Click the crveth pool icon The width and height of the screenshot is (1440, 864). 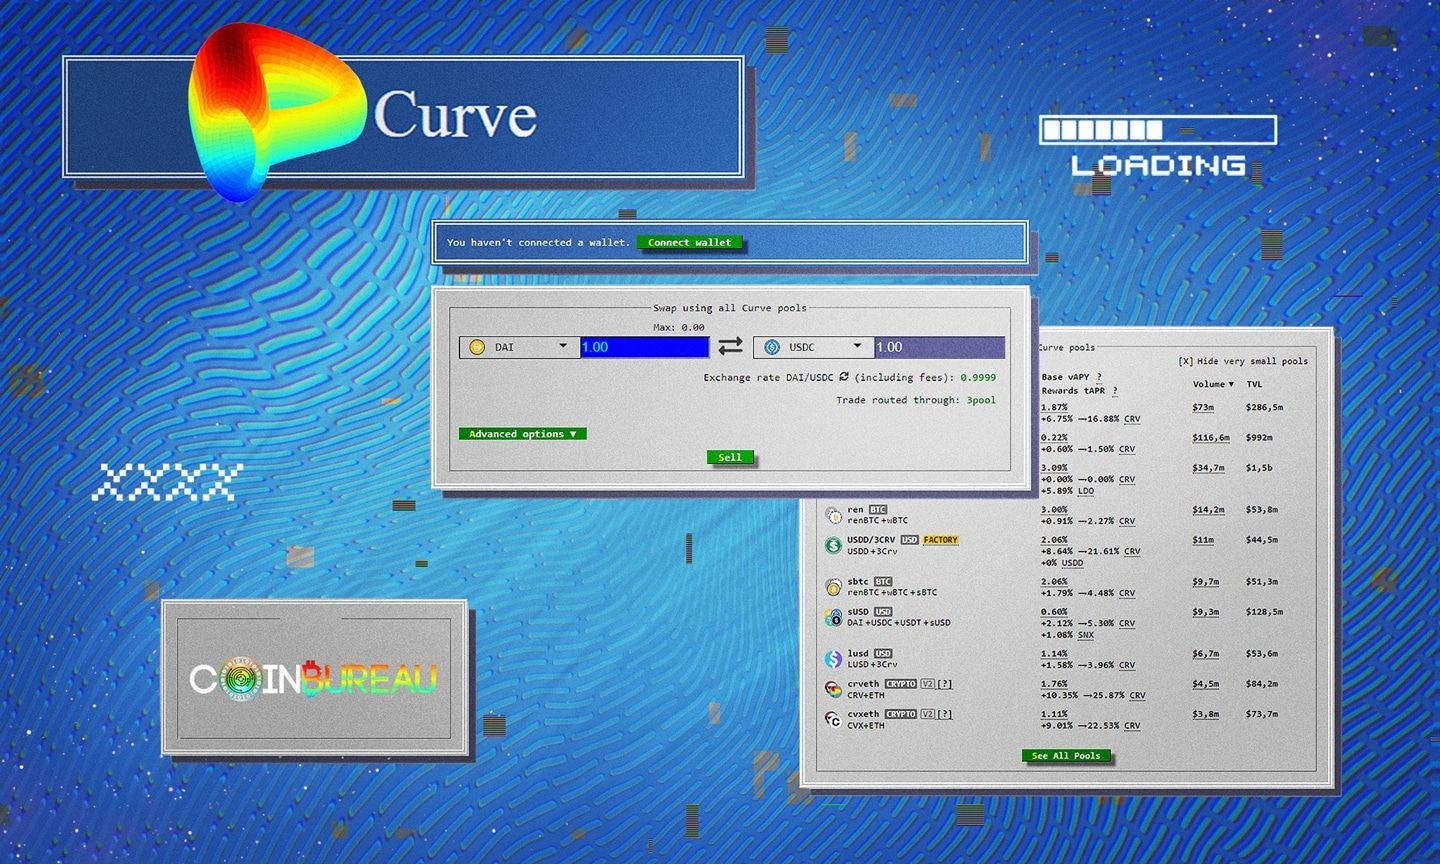(x=833, y=688)
